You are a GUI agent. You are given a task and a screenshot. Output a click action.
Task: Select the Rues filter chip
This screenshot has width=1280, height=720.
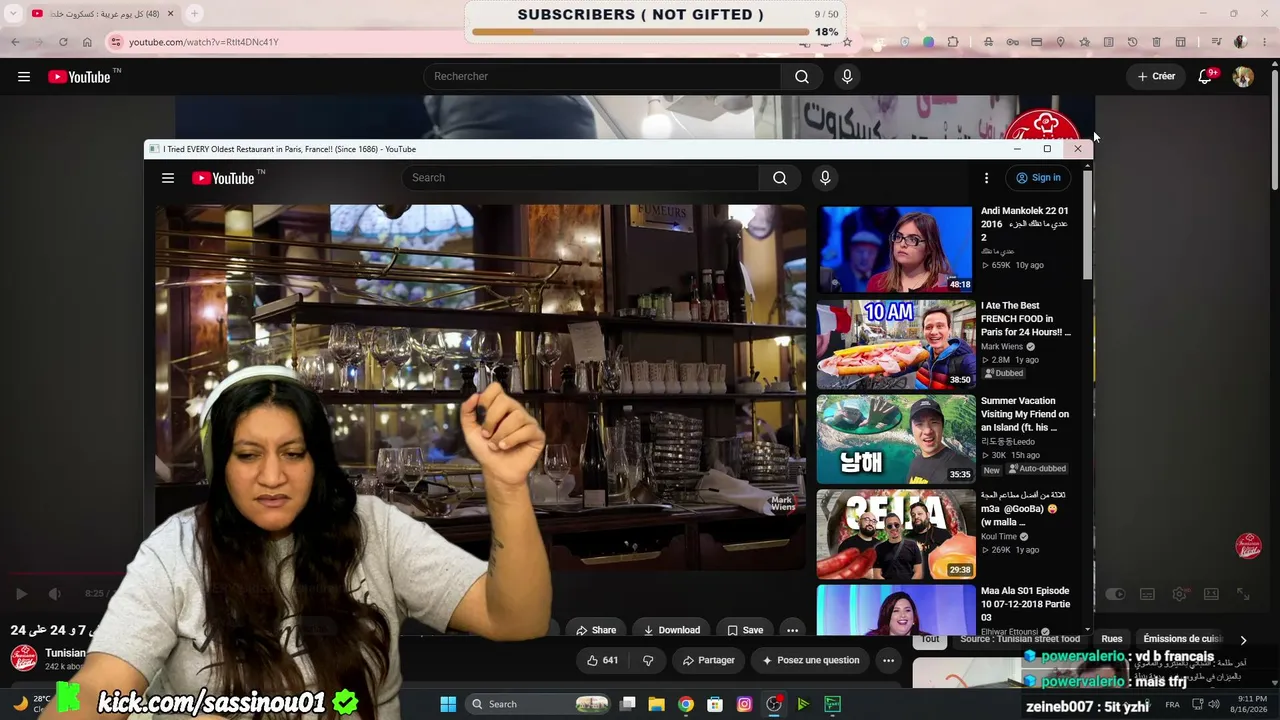(1112, 639)
